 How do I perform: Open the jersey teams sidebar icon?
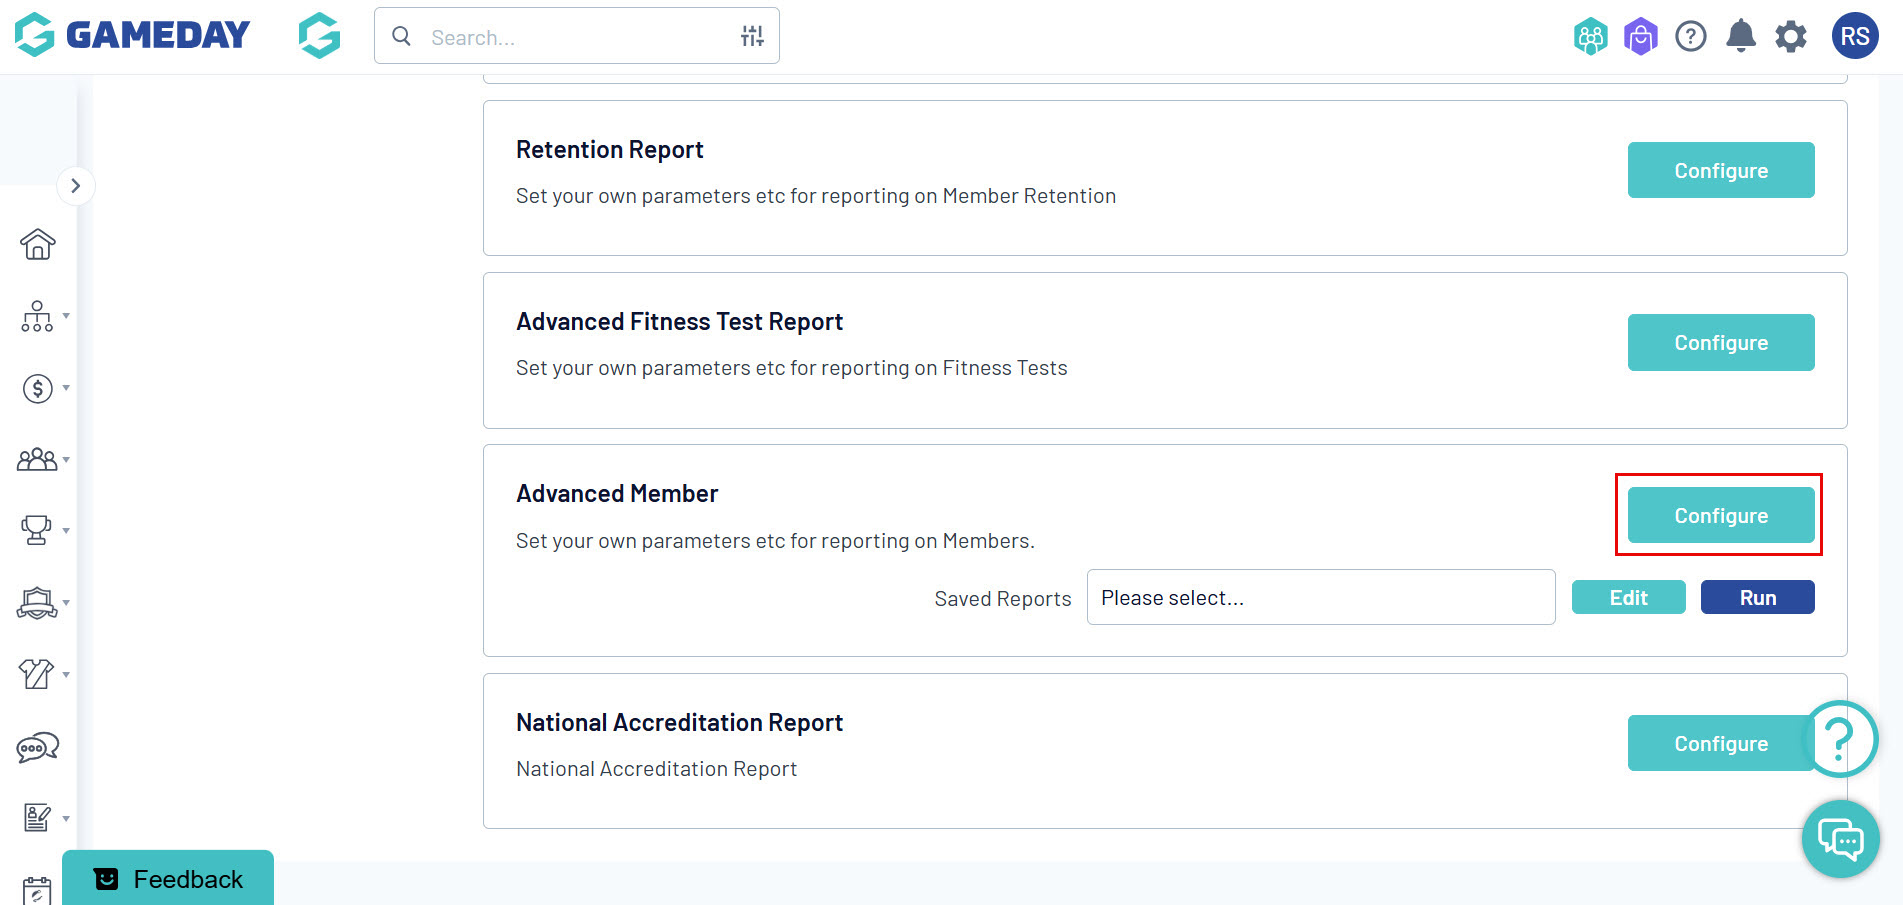(37, 674)
